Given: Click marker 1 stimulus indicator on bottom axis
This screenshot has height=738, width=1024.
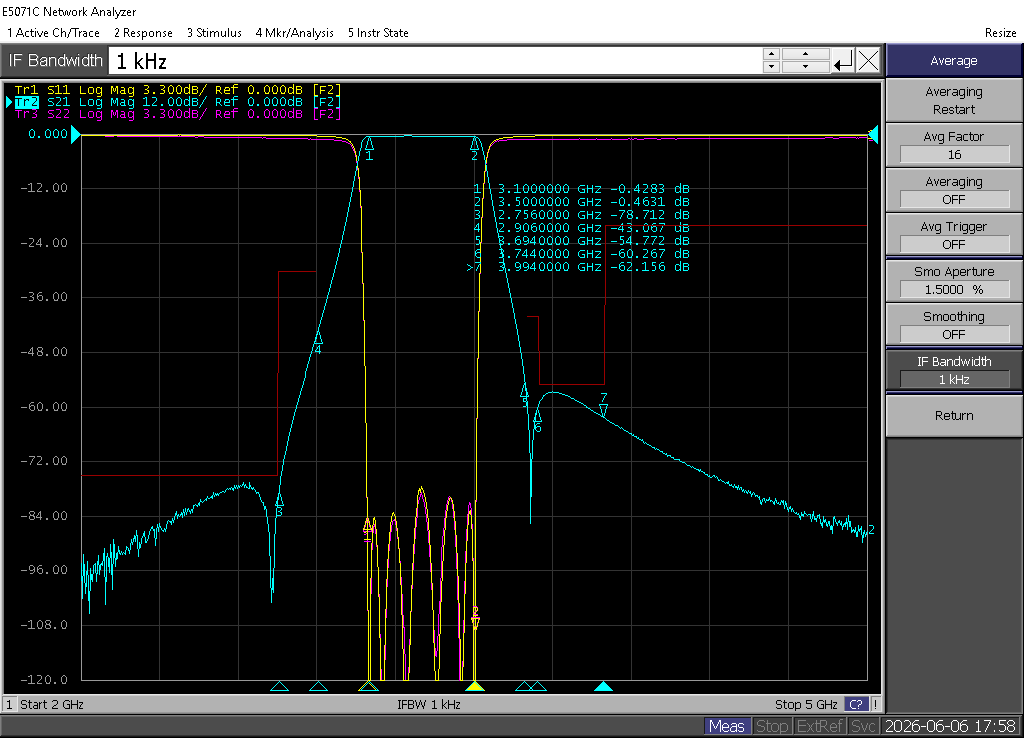Looking at the screenshot, I should coord(369,686).
